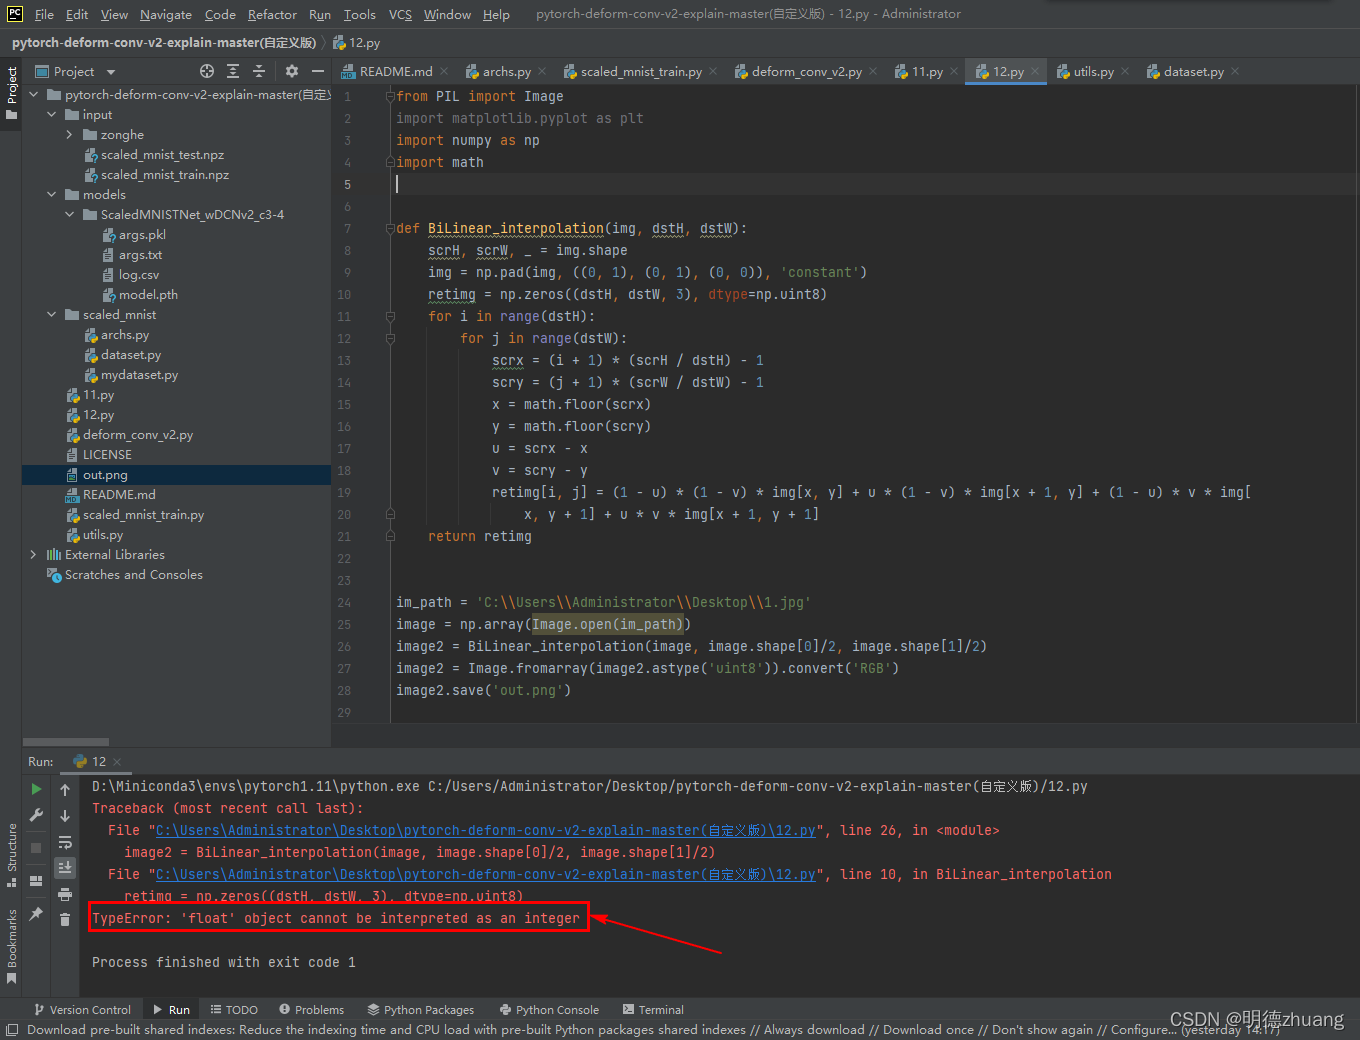1360x1040 pixels.
Task: Open the File menu
Action: [44, 14]
